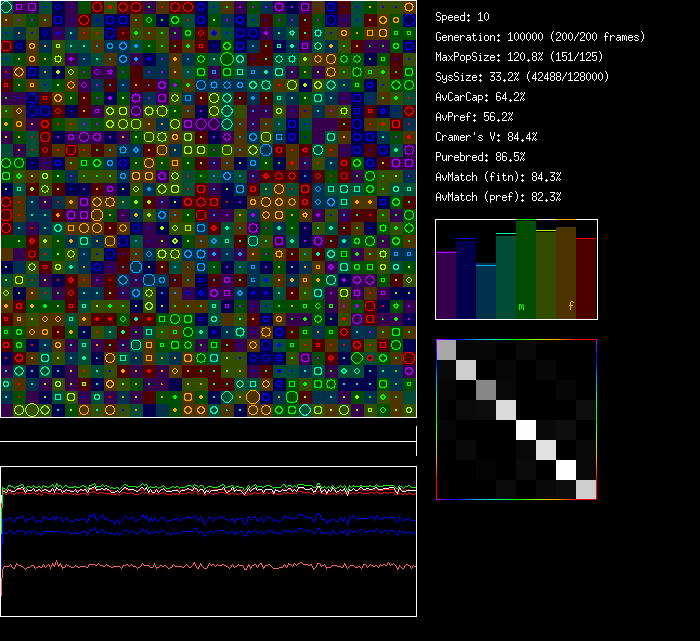This screenshot has width=700, height=641.
Task: Click the 'Speed: 10' readout
Action: click(x=462, y=17)
